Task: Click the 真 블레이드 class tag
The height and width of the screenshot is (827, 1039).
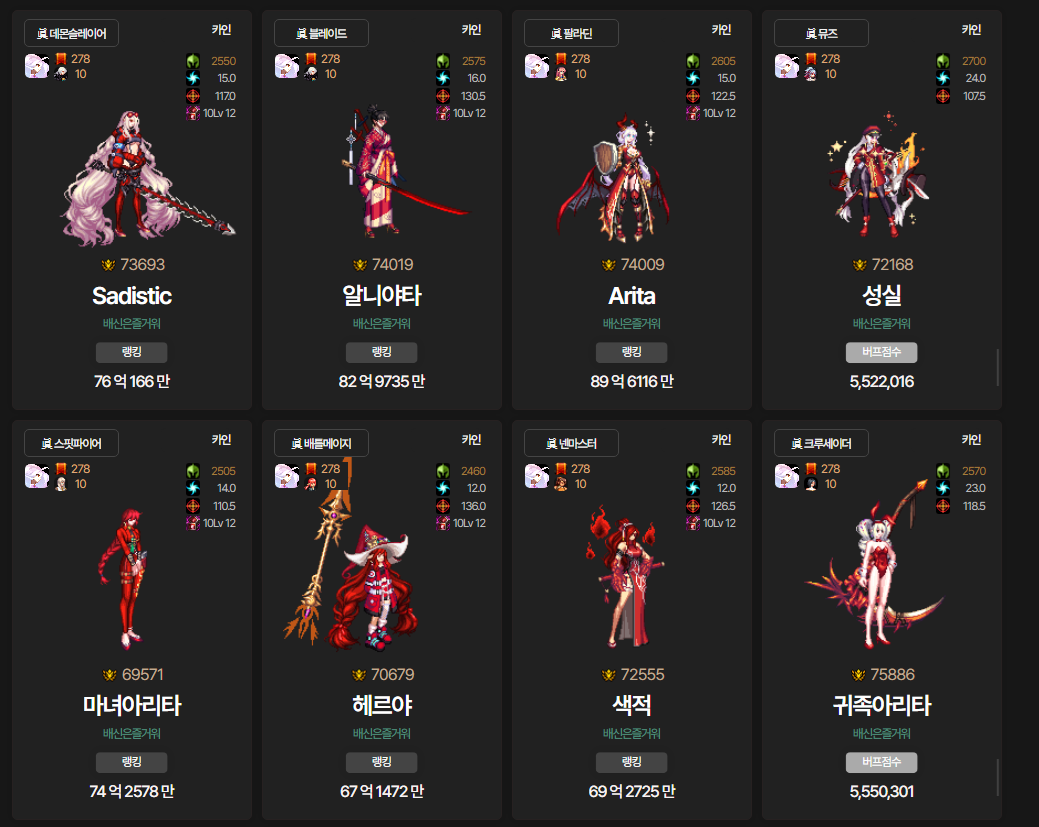Action: (321, 33)
